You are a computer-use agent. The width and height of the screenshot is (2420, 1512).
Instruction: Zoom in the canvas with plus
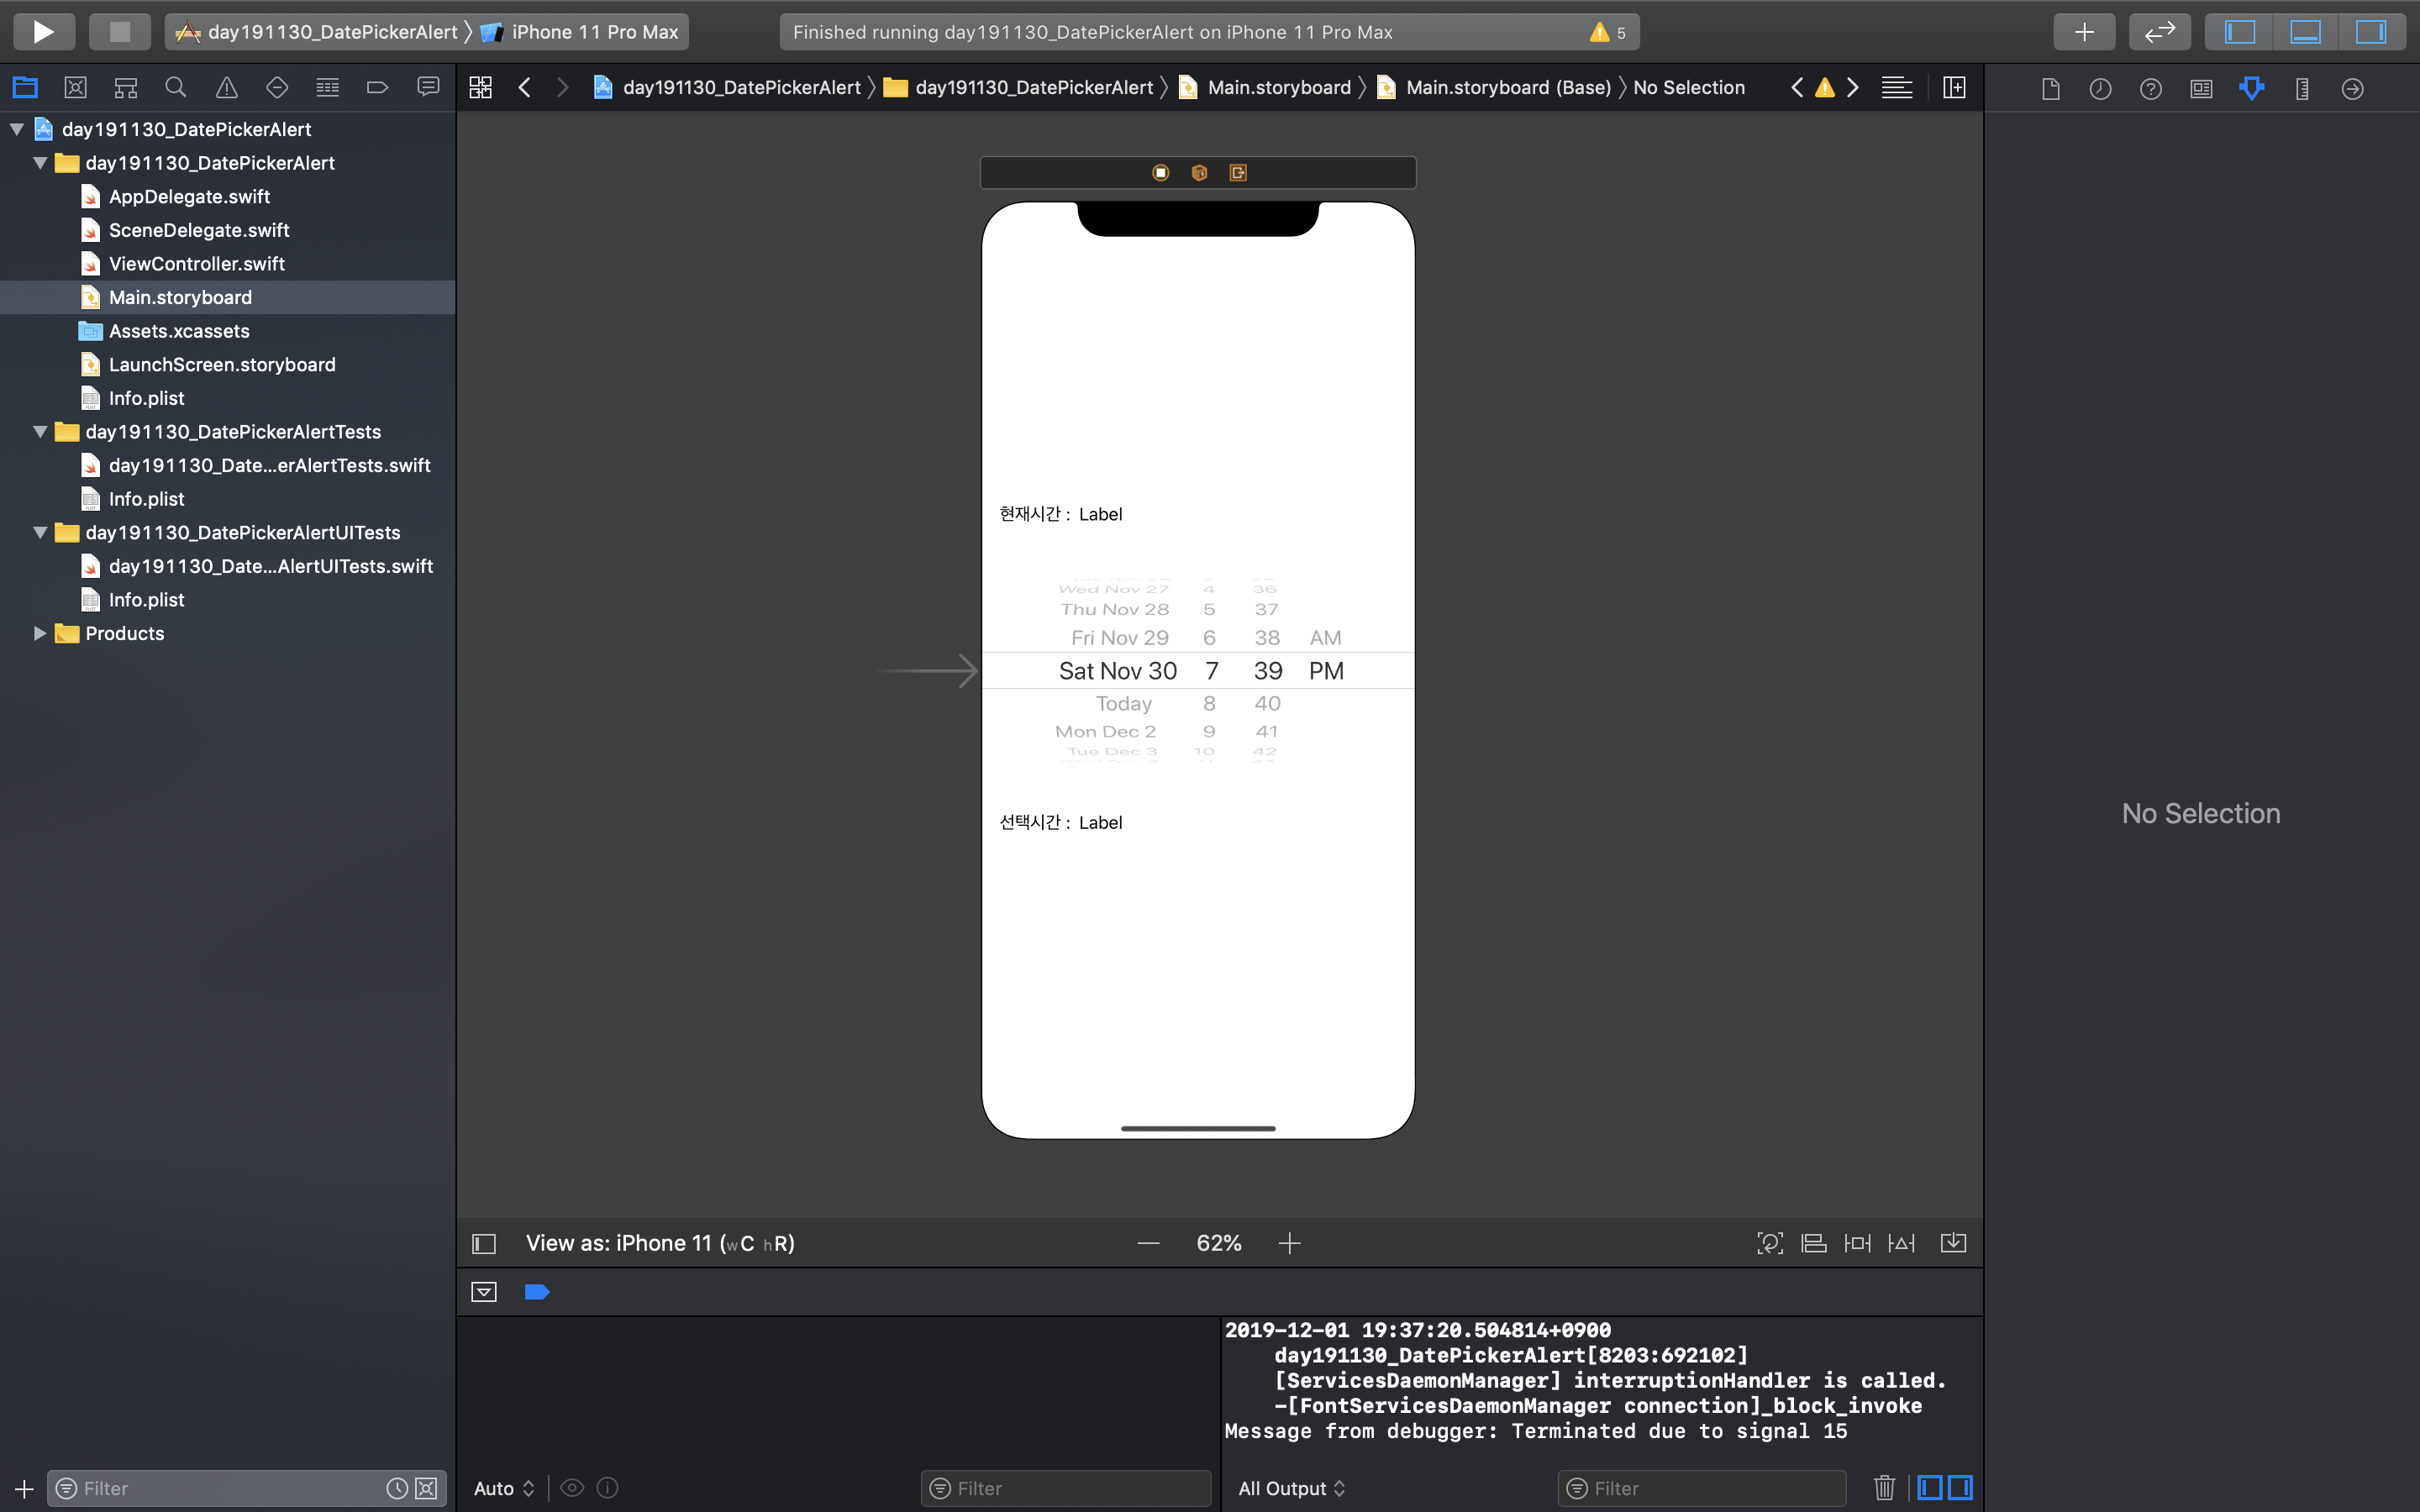point(1289,1243)
